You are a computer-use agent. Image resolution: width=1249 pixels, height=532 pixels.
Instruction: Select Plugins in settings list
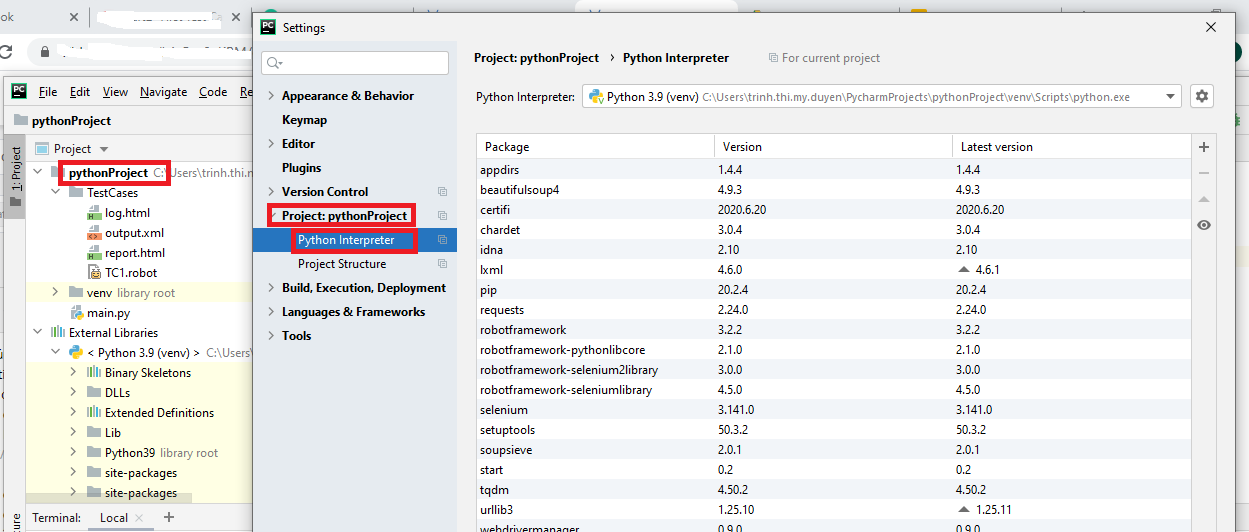[302, 168]
